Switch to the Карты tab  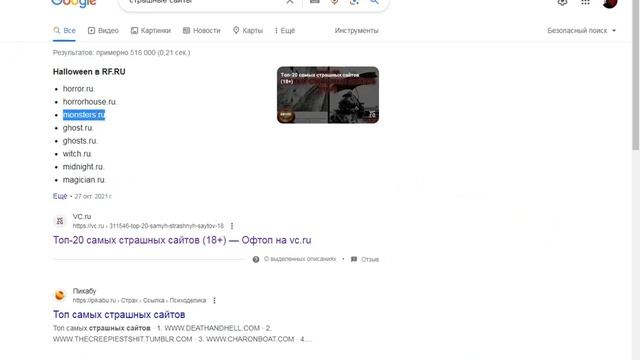(x=248, y=31)
